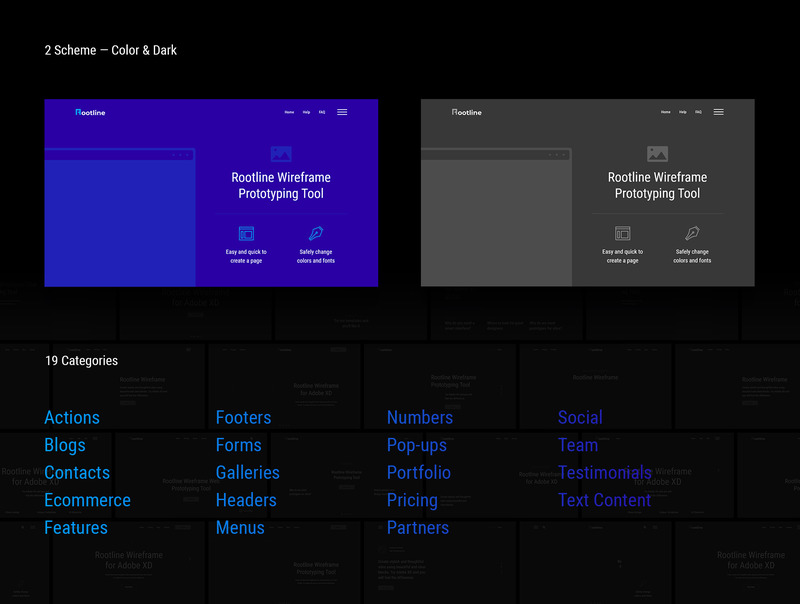Image resolution: width=800 pixels, height=604 pixels.
Task: Select FAQ in blue preview navigation
Action: 322,112
